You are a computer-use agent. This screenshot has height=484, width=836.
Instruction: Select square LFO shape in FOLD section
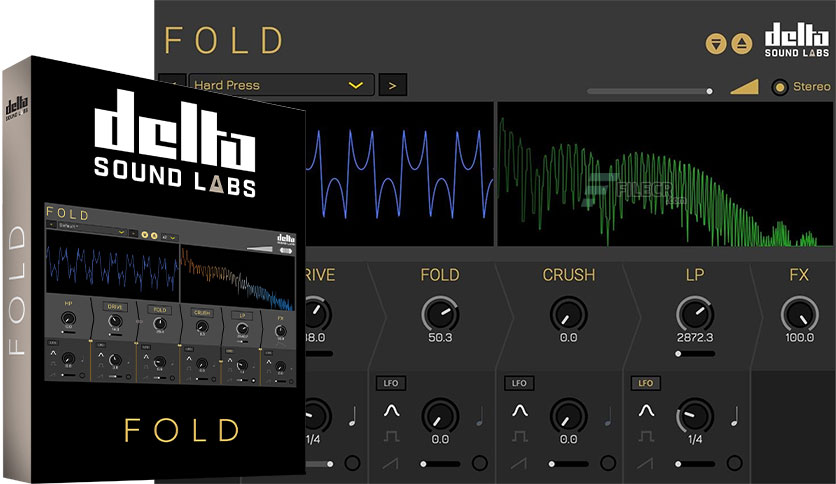click(x=391, y=437)
